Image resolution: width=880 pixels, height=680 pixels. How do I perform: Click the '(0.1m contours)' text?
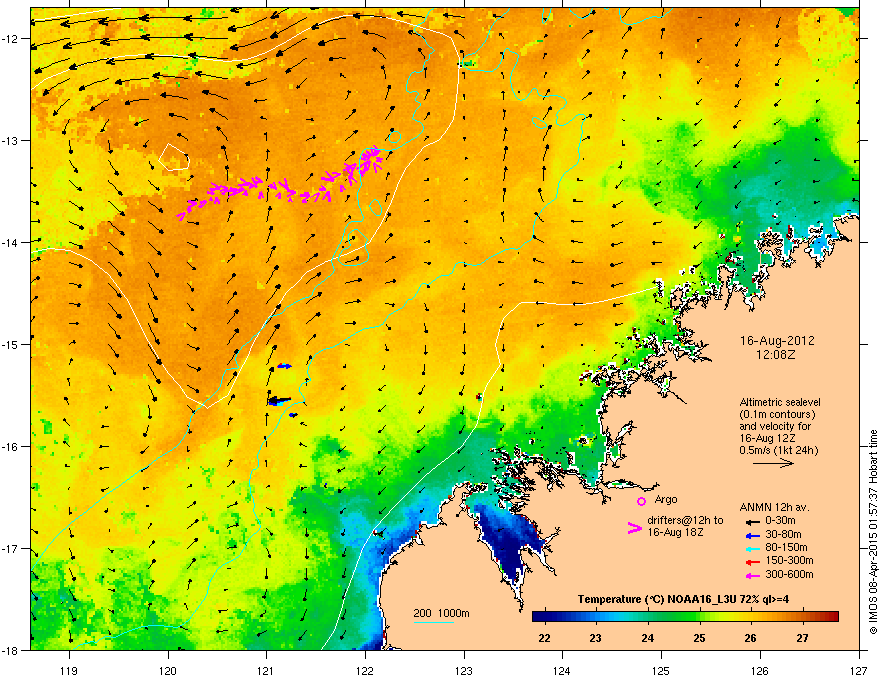pos(777,415)
